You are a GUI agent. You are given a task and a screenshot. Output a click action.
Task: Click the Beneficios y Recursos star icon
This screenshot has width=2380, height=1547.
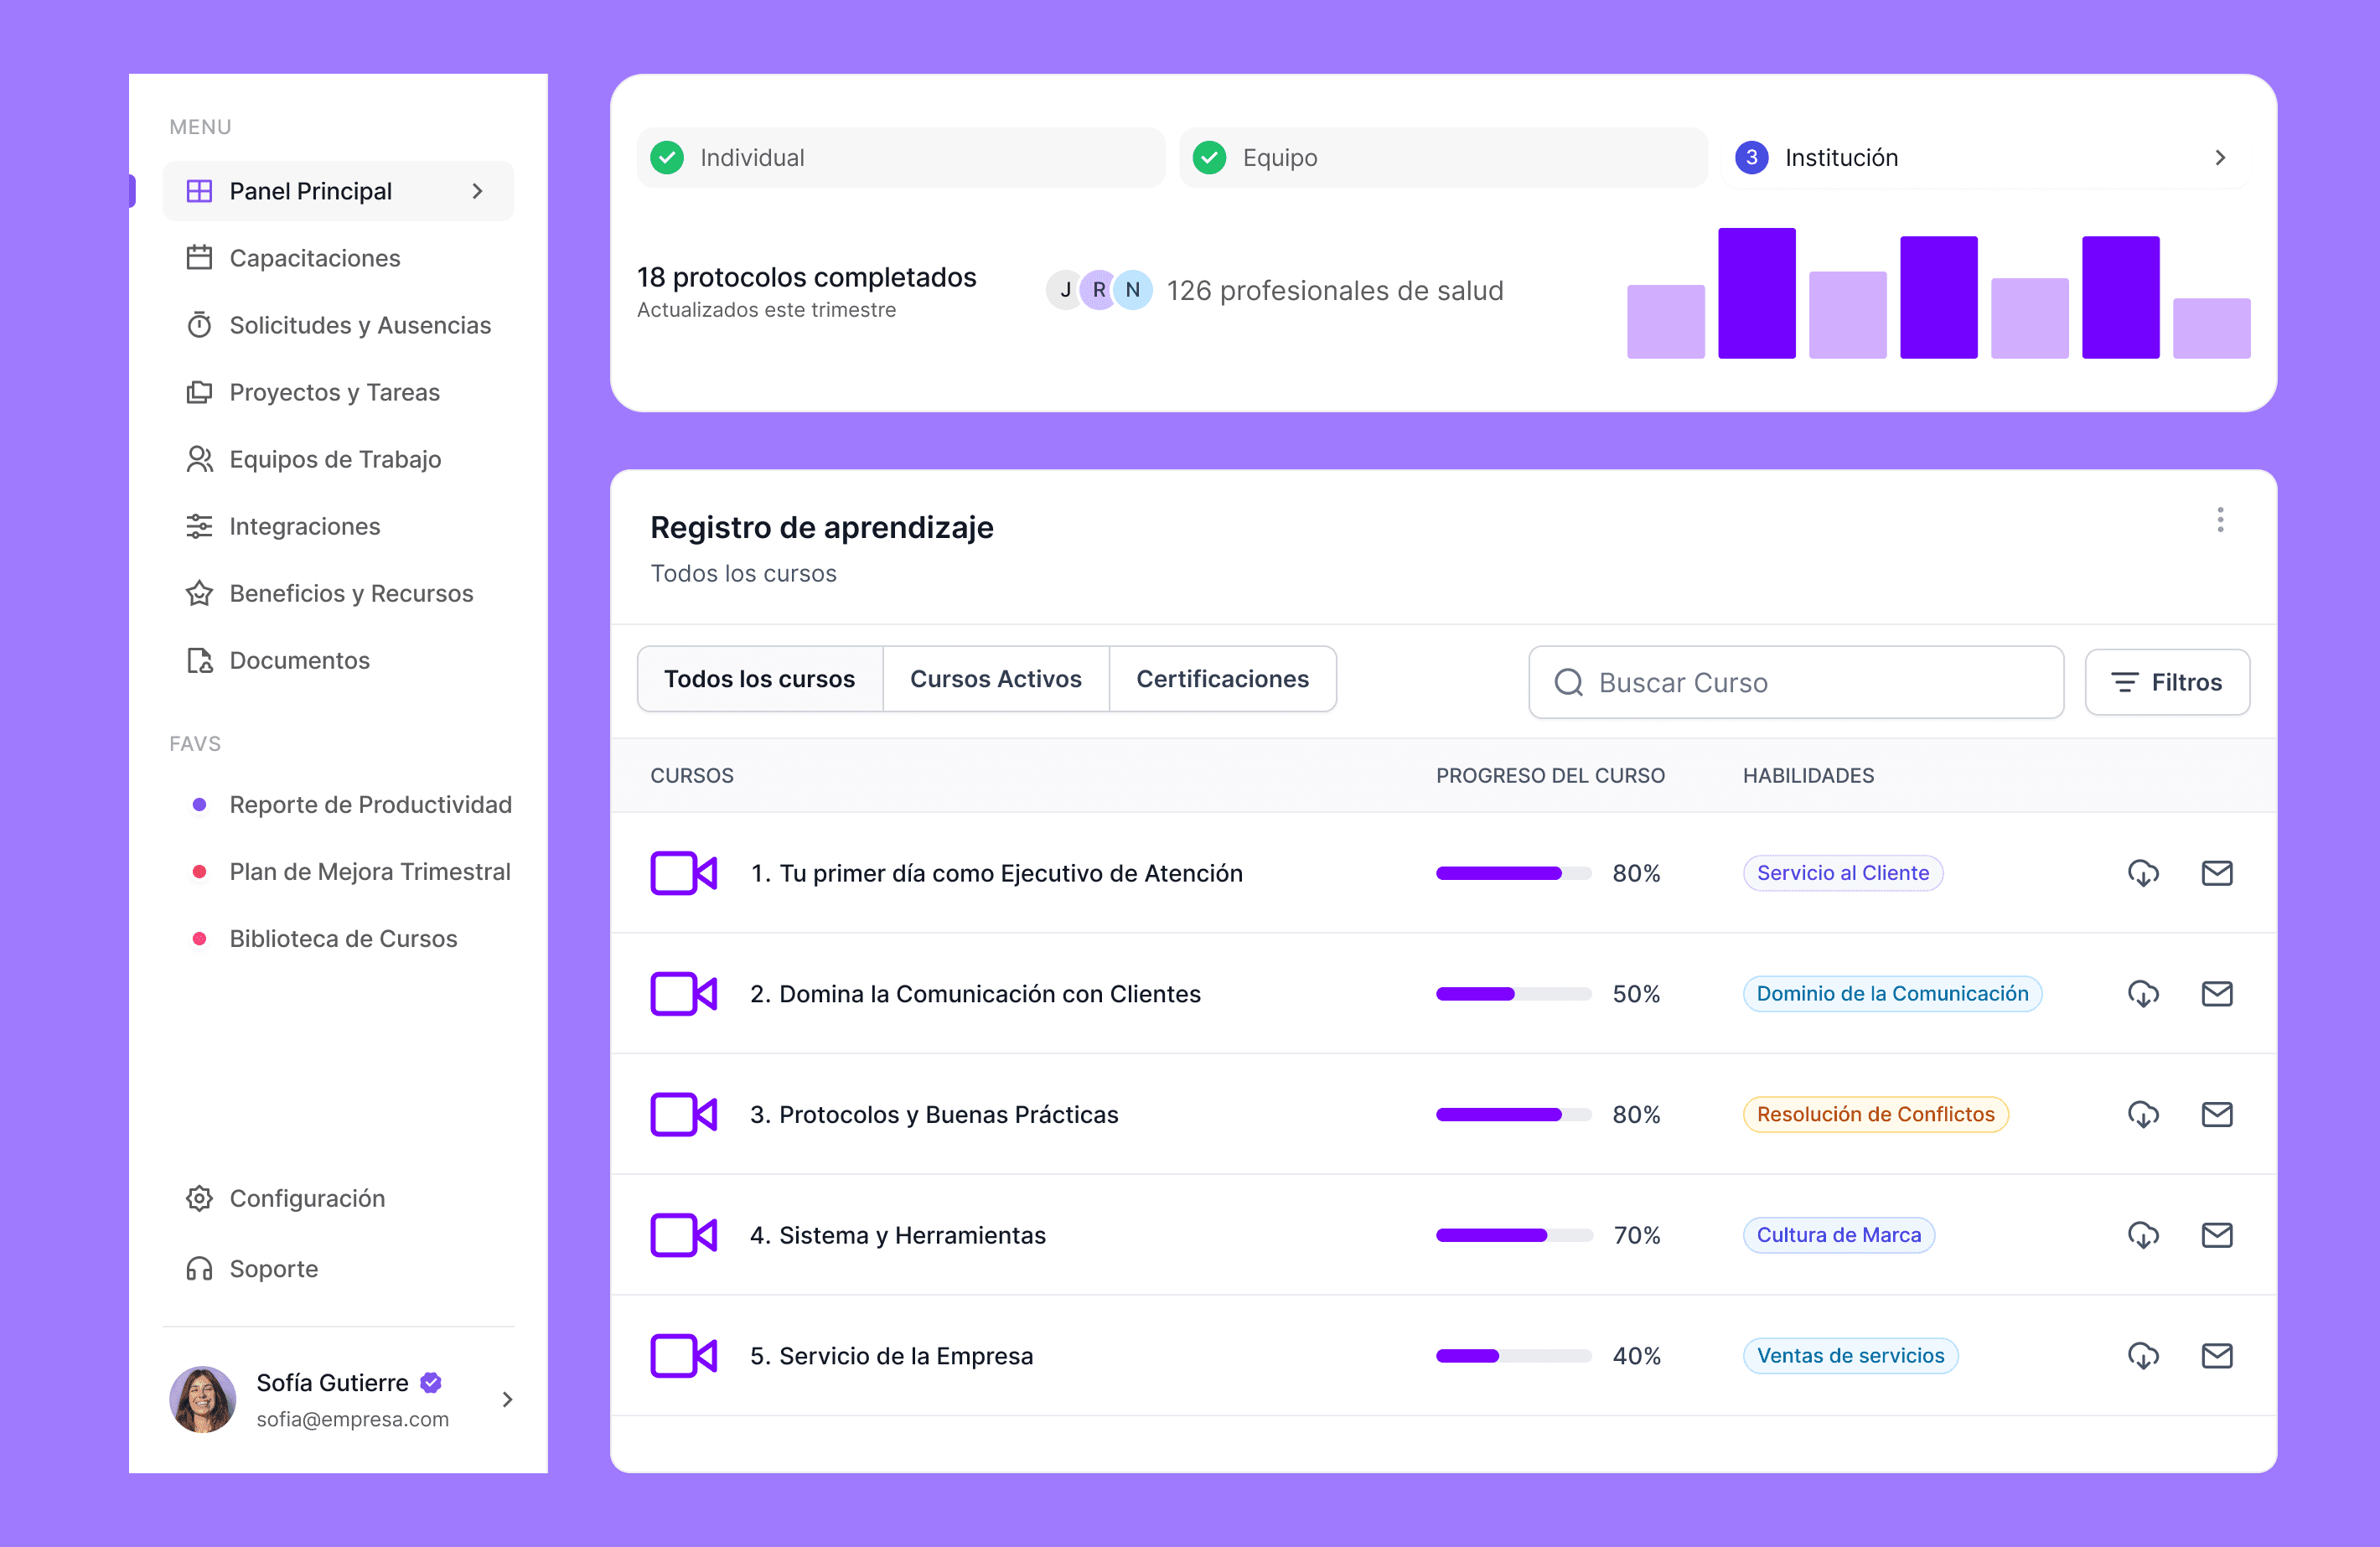point(199,593)
